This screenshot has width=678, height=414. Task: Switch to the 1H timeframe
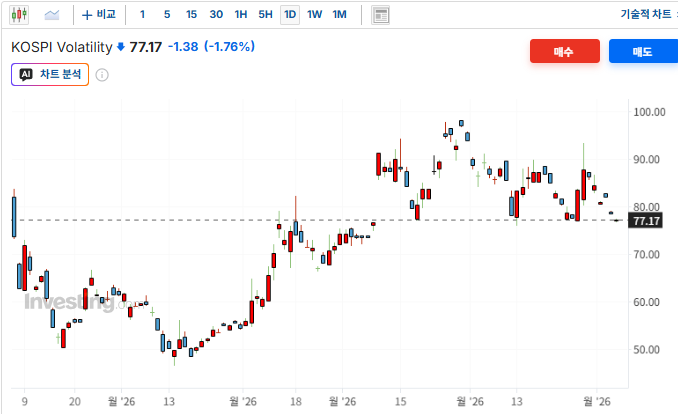(x=241, y=15)
